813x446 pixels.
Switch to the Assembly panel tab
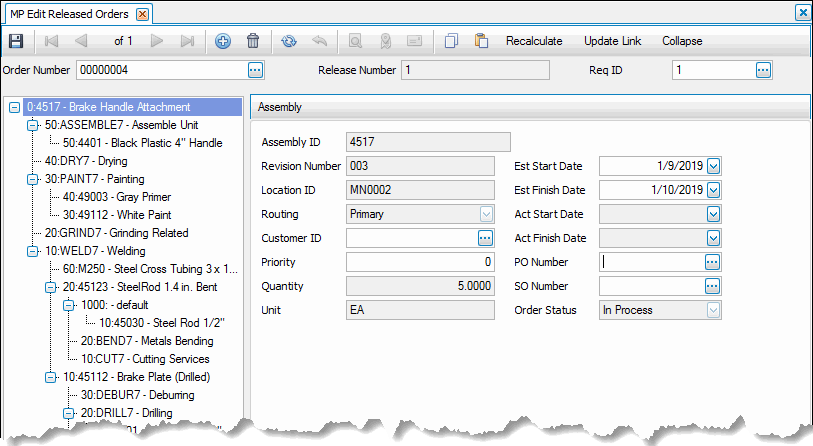click(280, 106)
